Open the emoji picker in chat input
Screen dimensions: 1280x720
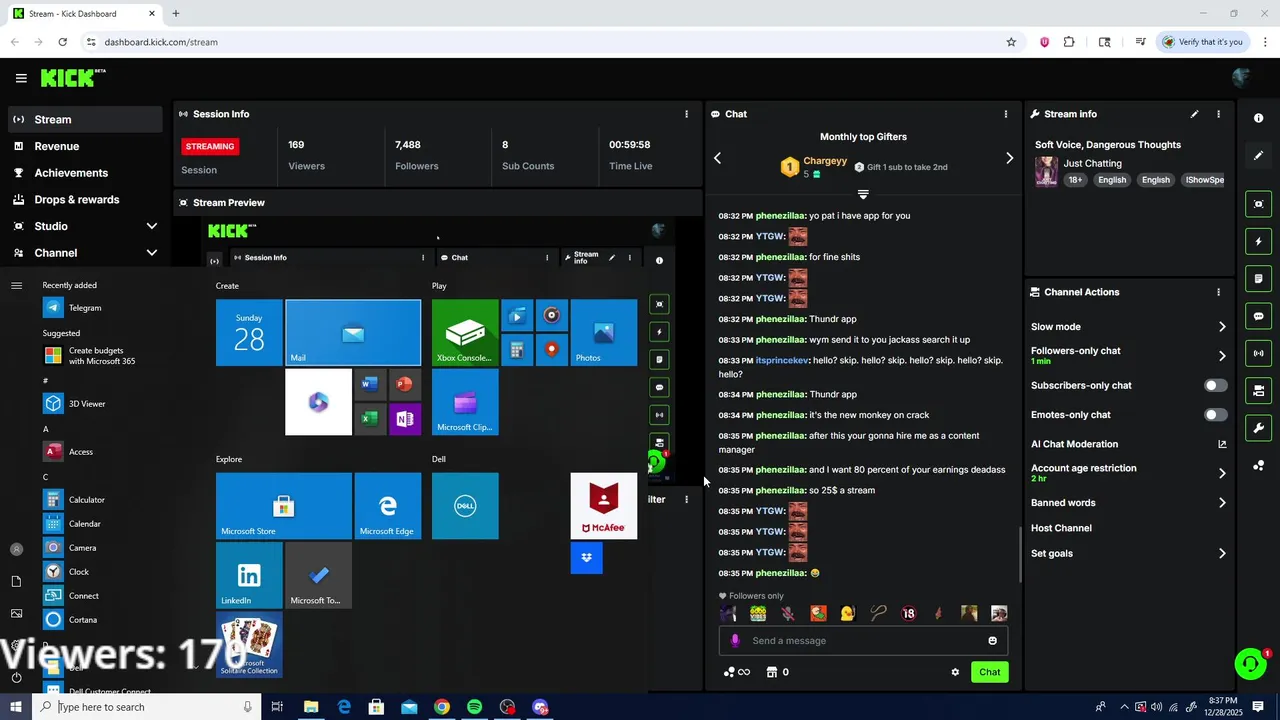click(993, 641)
